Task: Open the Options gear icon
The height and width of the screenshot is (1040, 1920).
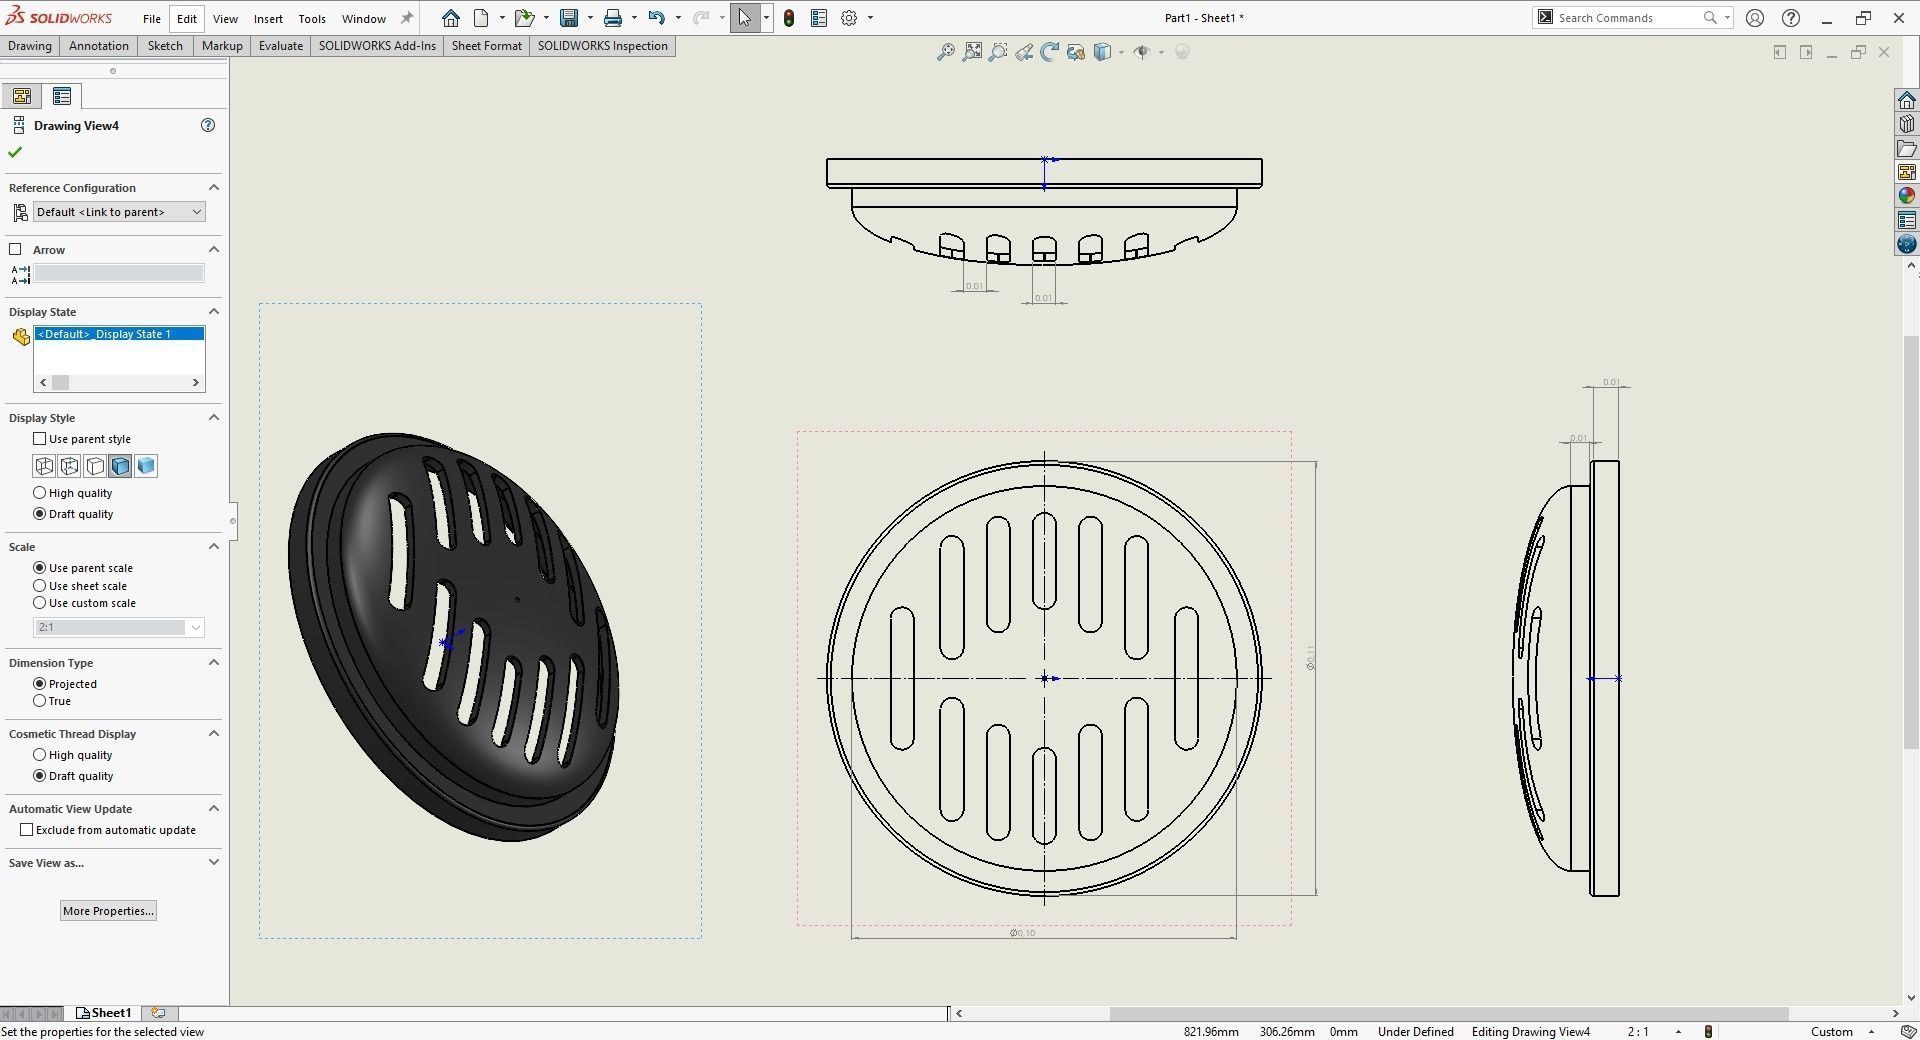Action: click(x=849, y=18)
